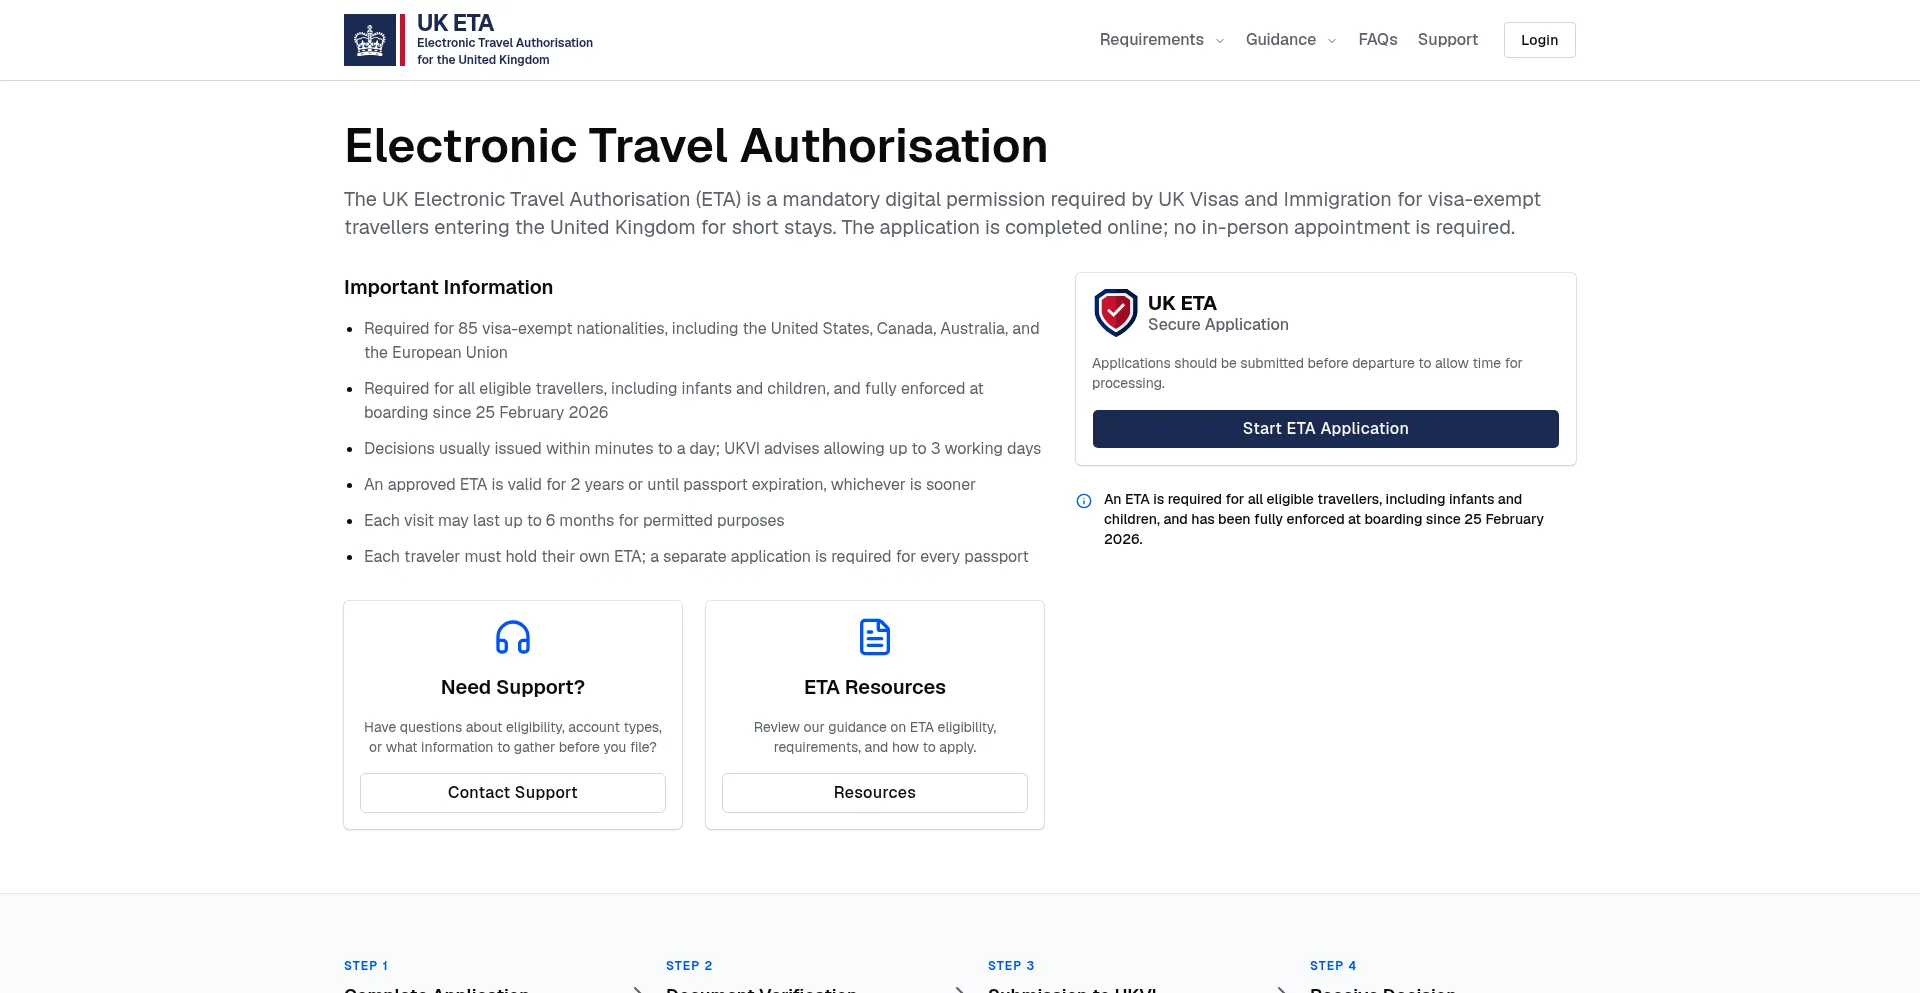This screenshot has height=993, width=1920.
Task: Click the STEP 2 label
Action: (x=689, y=966)
